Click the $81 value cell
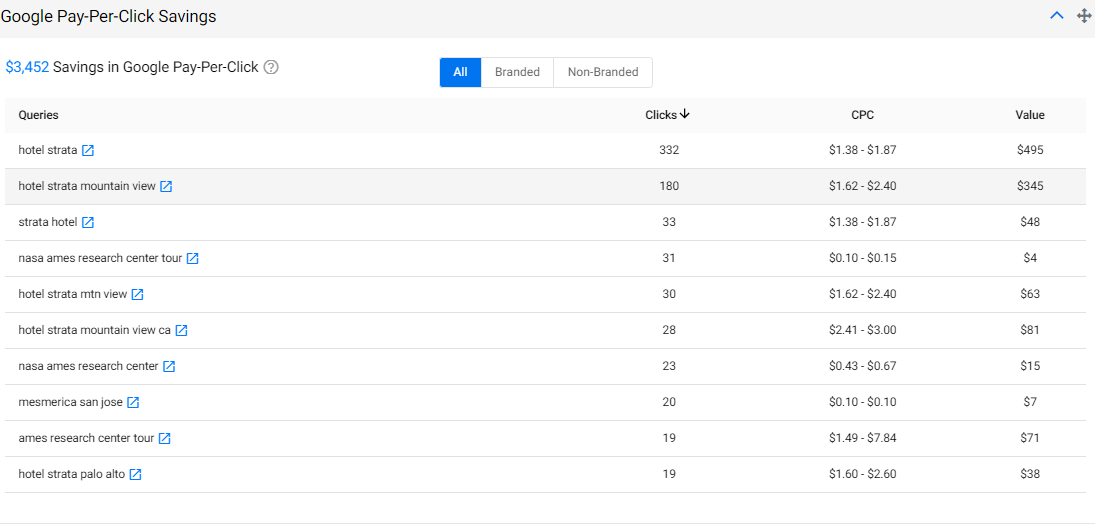The height and width of the screenshot is (524, 1095). (x=1030, y=330)
